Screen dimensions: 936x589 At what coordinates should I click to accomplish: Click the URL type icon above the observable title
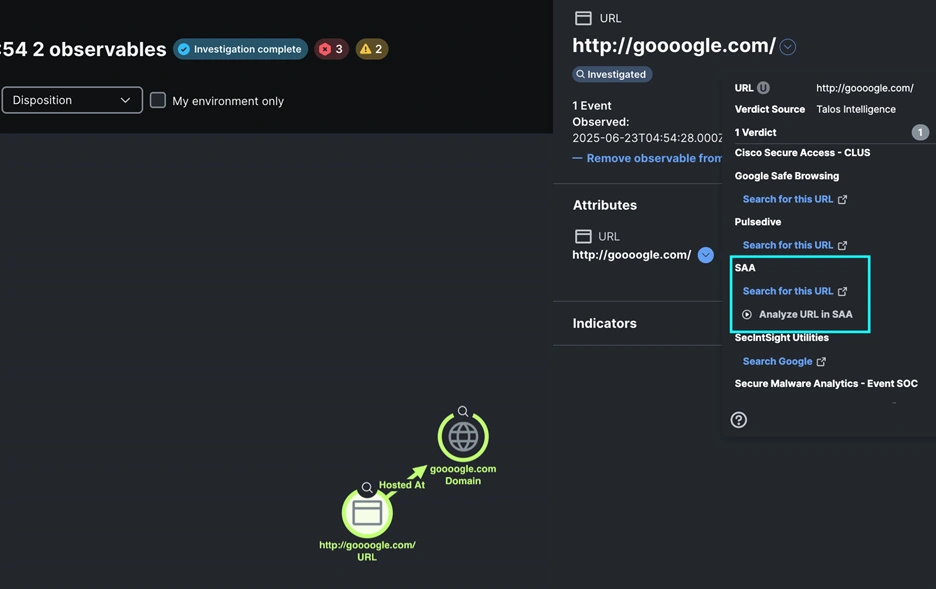pos(585,17)
